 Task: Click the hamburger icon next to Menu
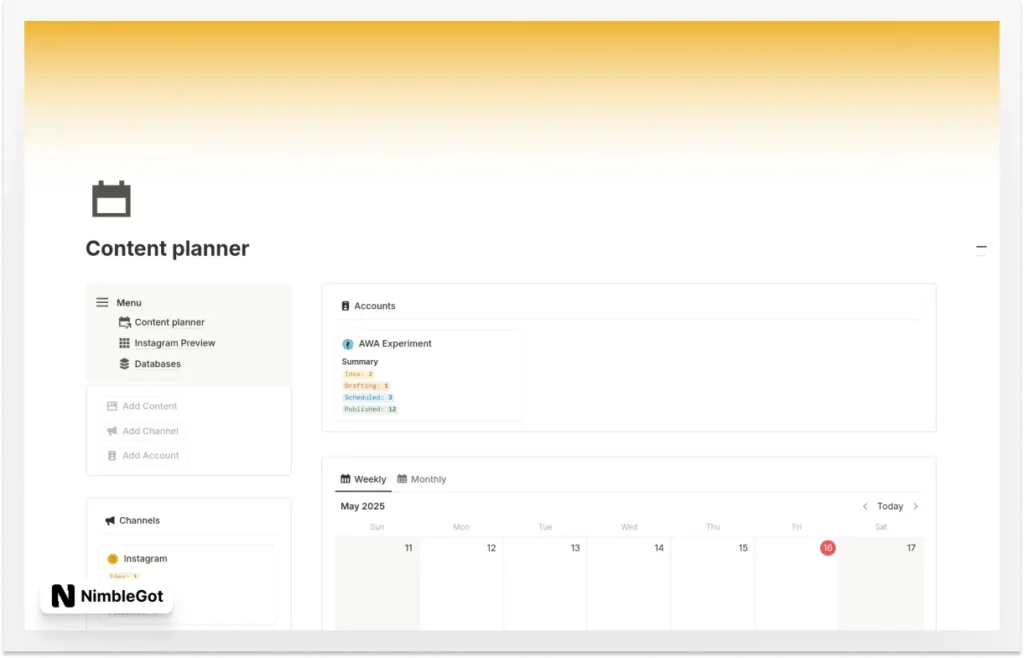tap(101, 301)
